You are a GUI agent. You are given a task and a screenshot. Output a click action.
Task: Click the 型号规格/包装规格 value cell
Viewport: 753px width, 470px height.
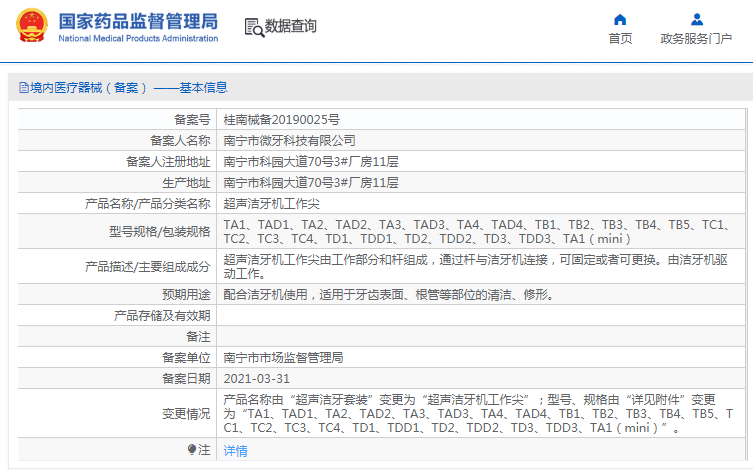point(481,231)
